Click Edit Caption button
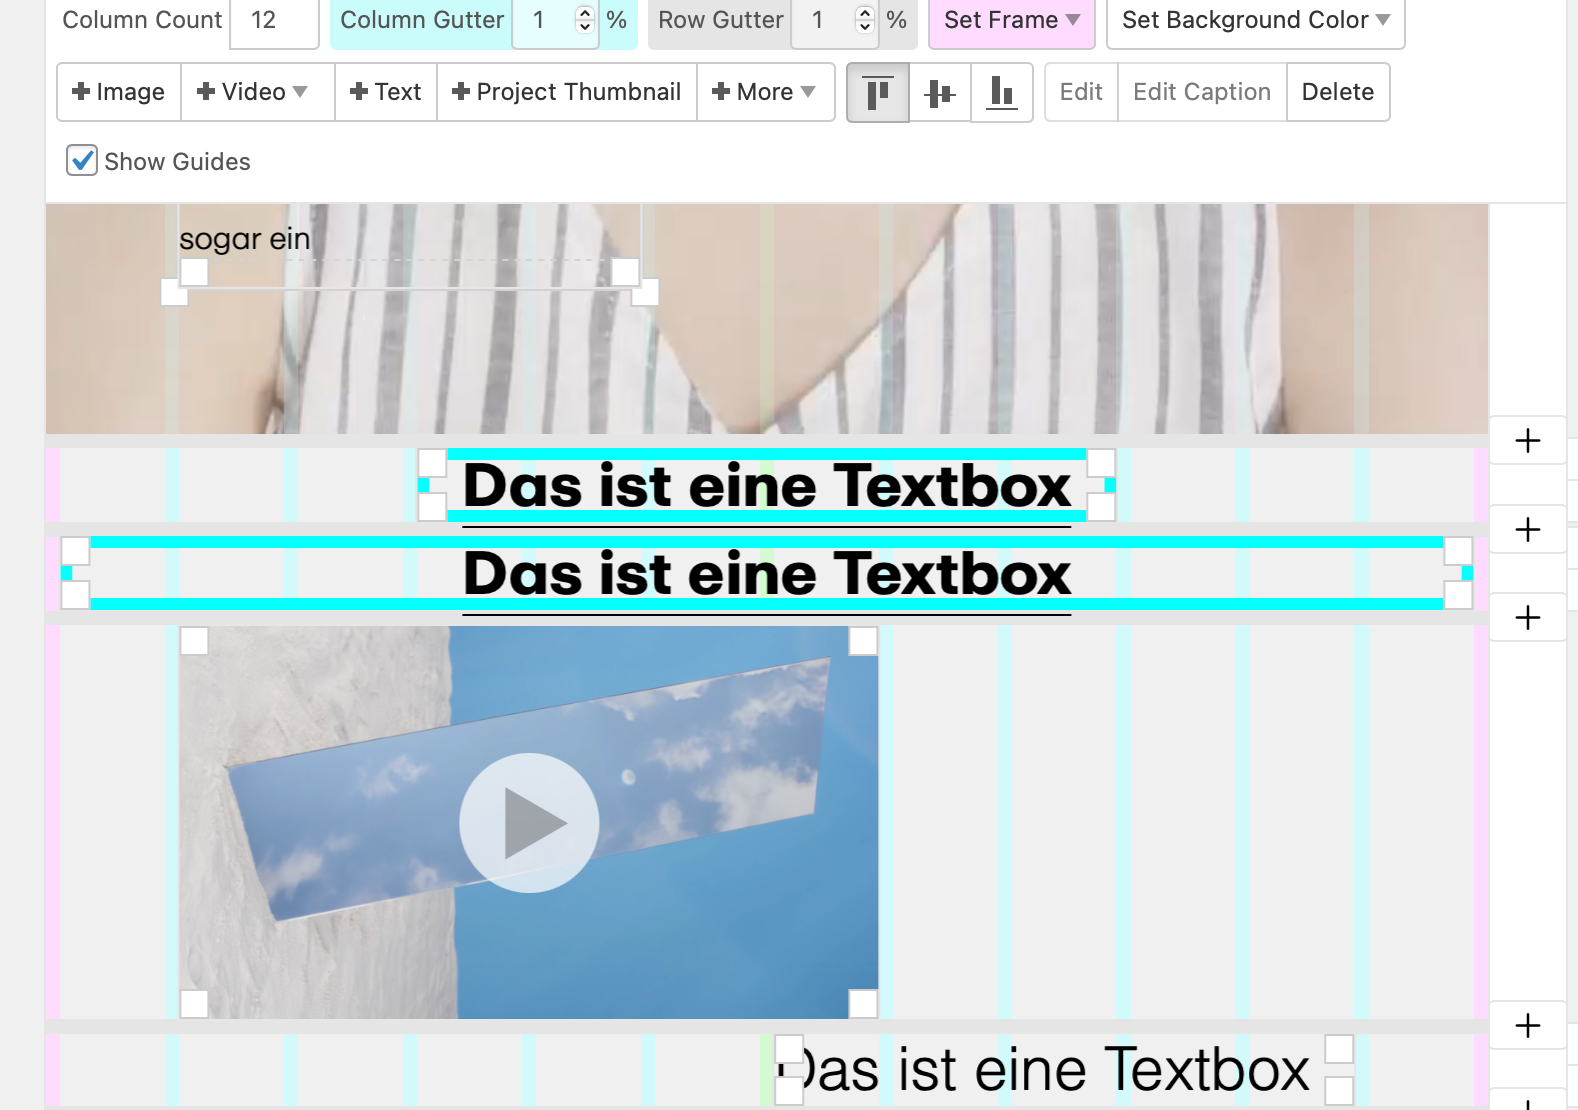 (x=1201, y=92)
